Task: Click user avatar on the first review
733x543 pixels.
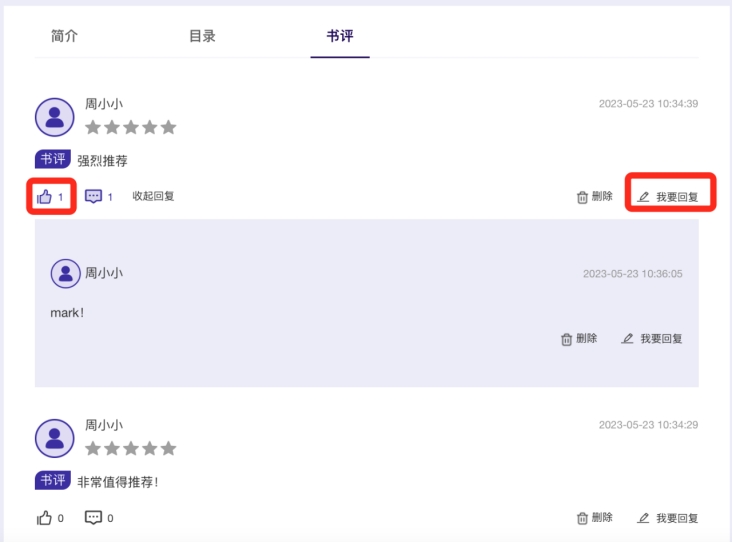Action: (x=54, y=117)
